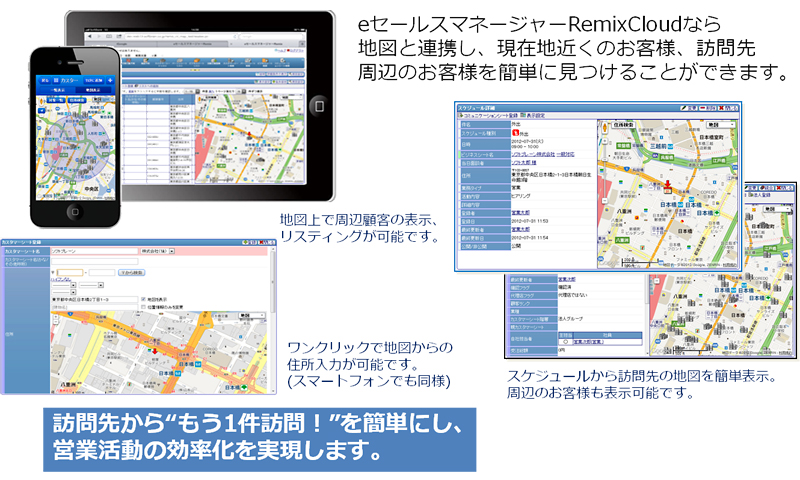
Task: Click the zoom in button on the registration map
Action: 56,317
